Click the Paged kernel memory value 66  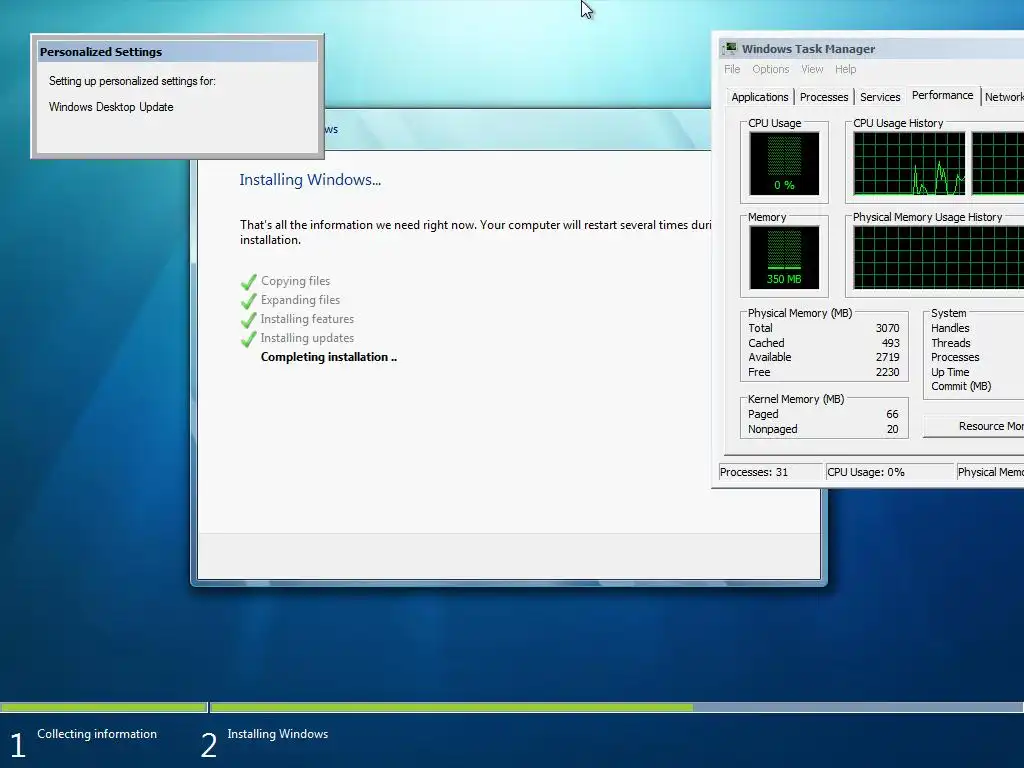click(892, 414)
